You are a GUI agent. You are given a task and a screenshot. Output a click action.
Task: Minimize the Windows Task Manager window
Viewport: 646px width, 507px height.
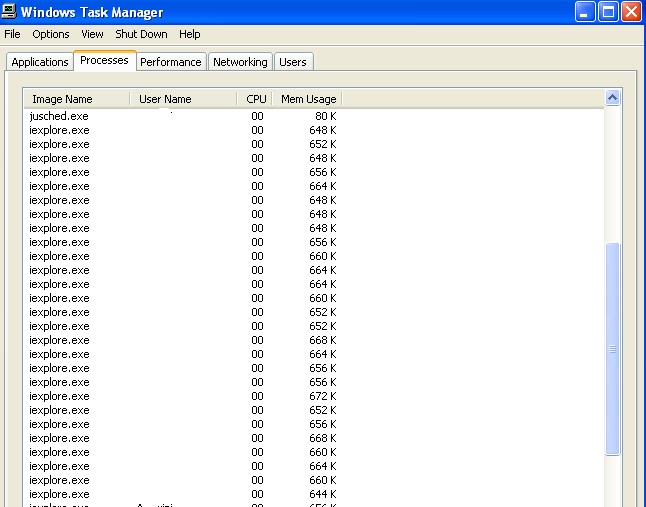point(585,12)
